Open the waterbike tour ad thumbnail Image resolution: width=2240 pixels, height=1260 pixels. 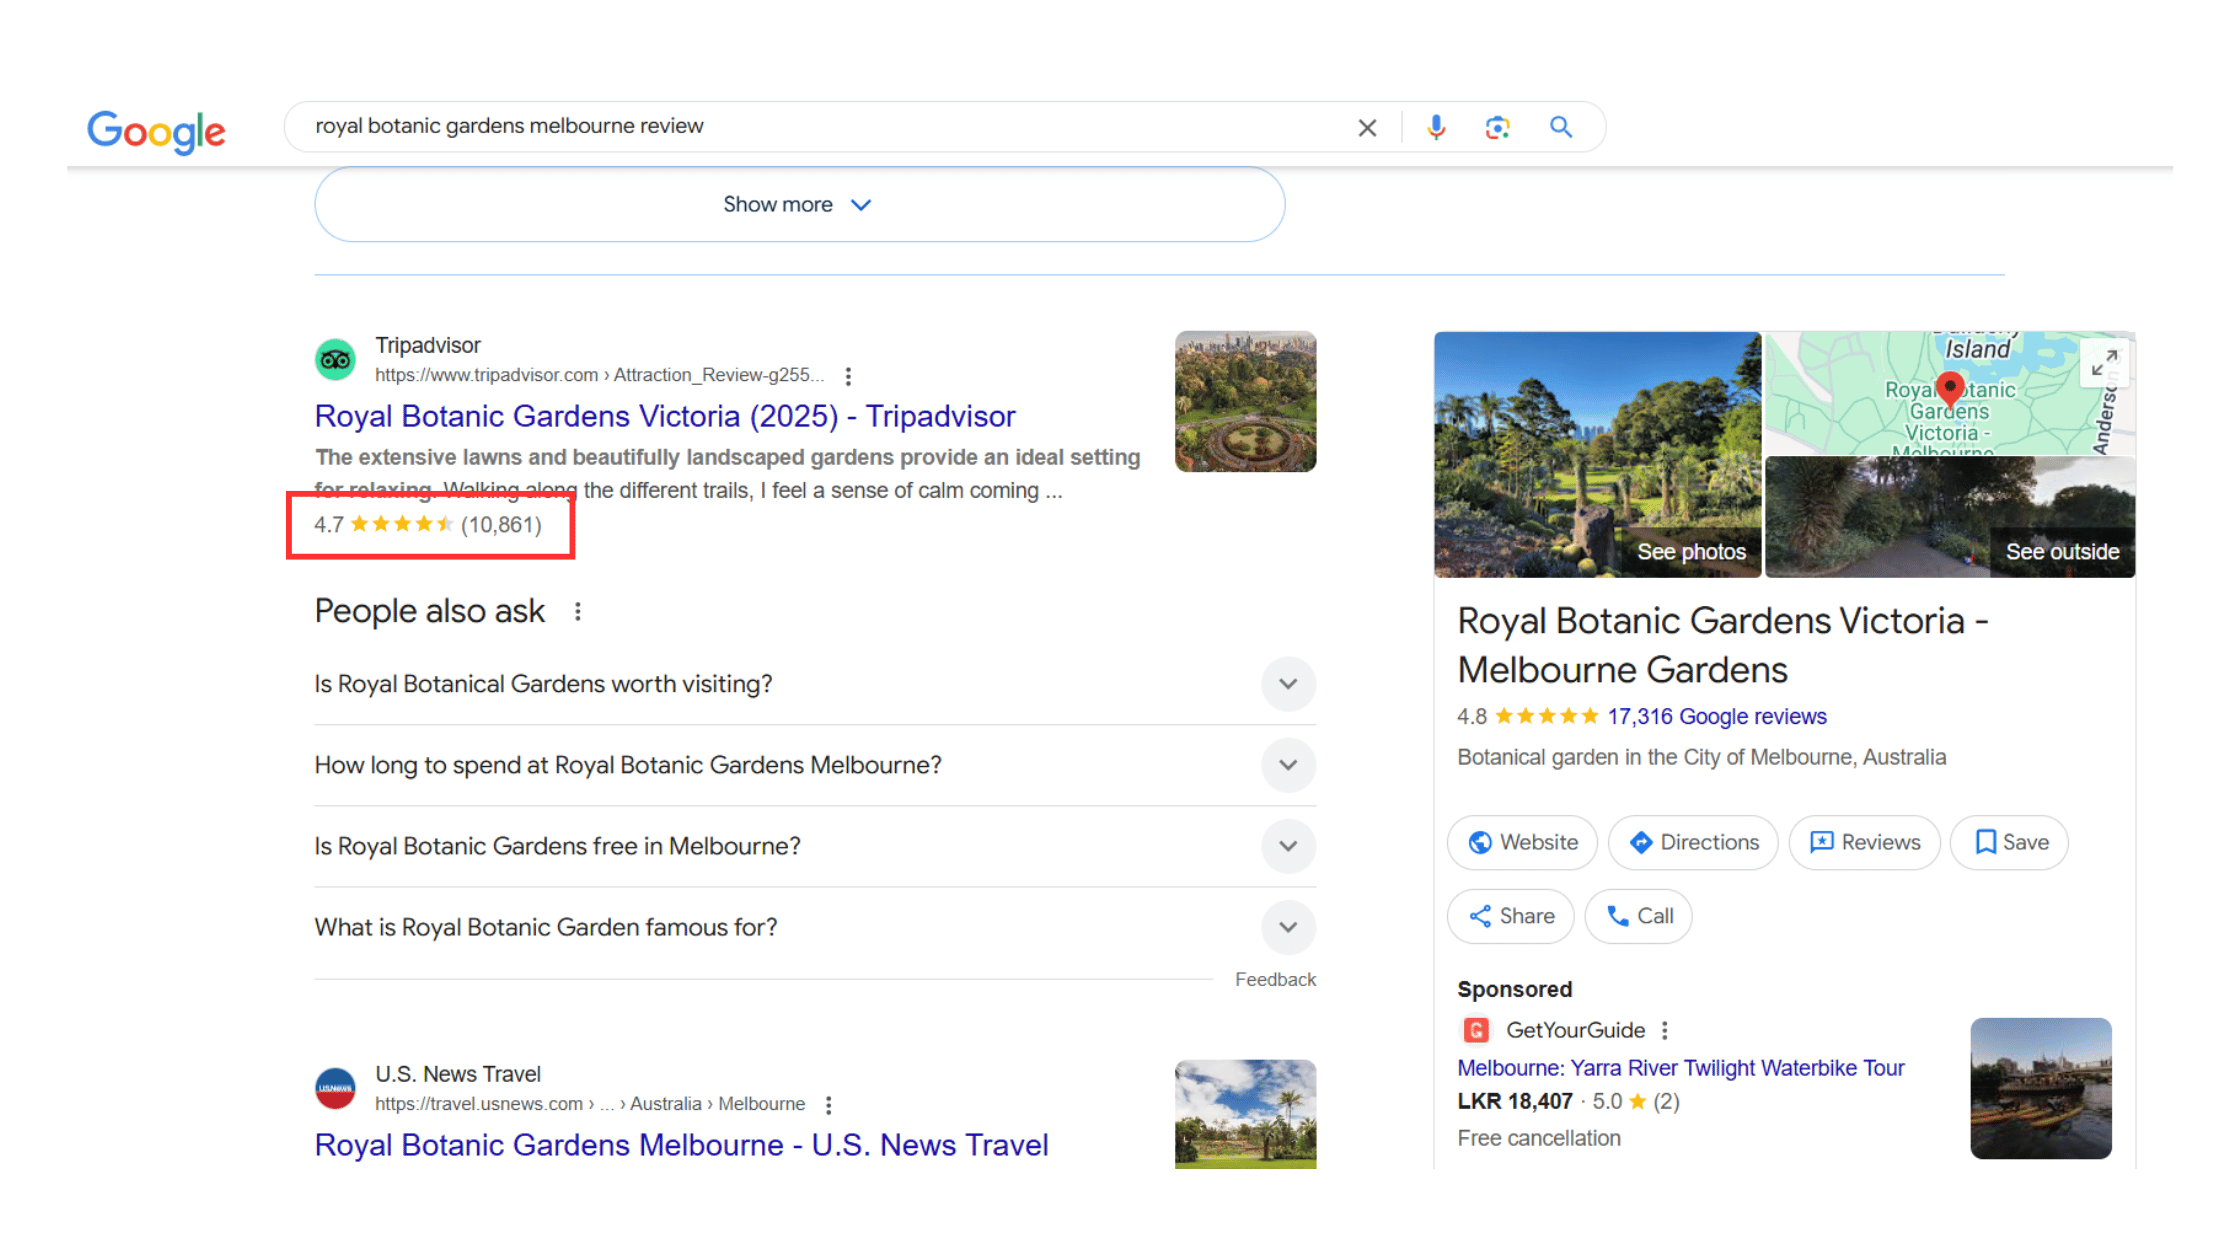click(x=2041, y=1088)
